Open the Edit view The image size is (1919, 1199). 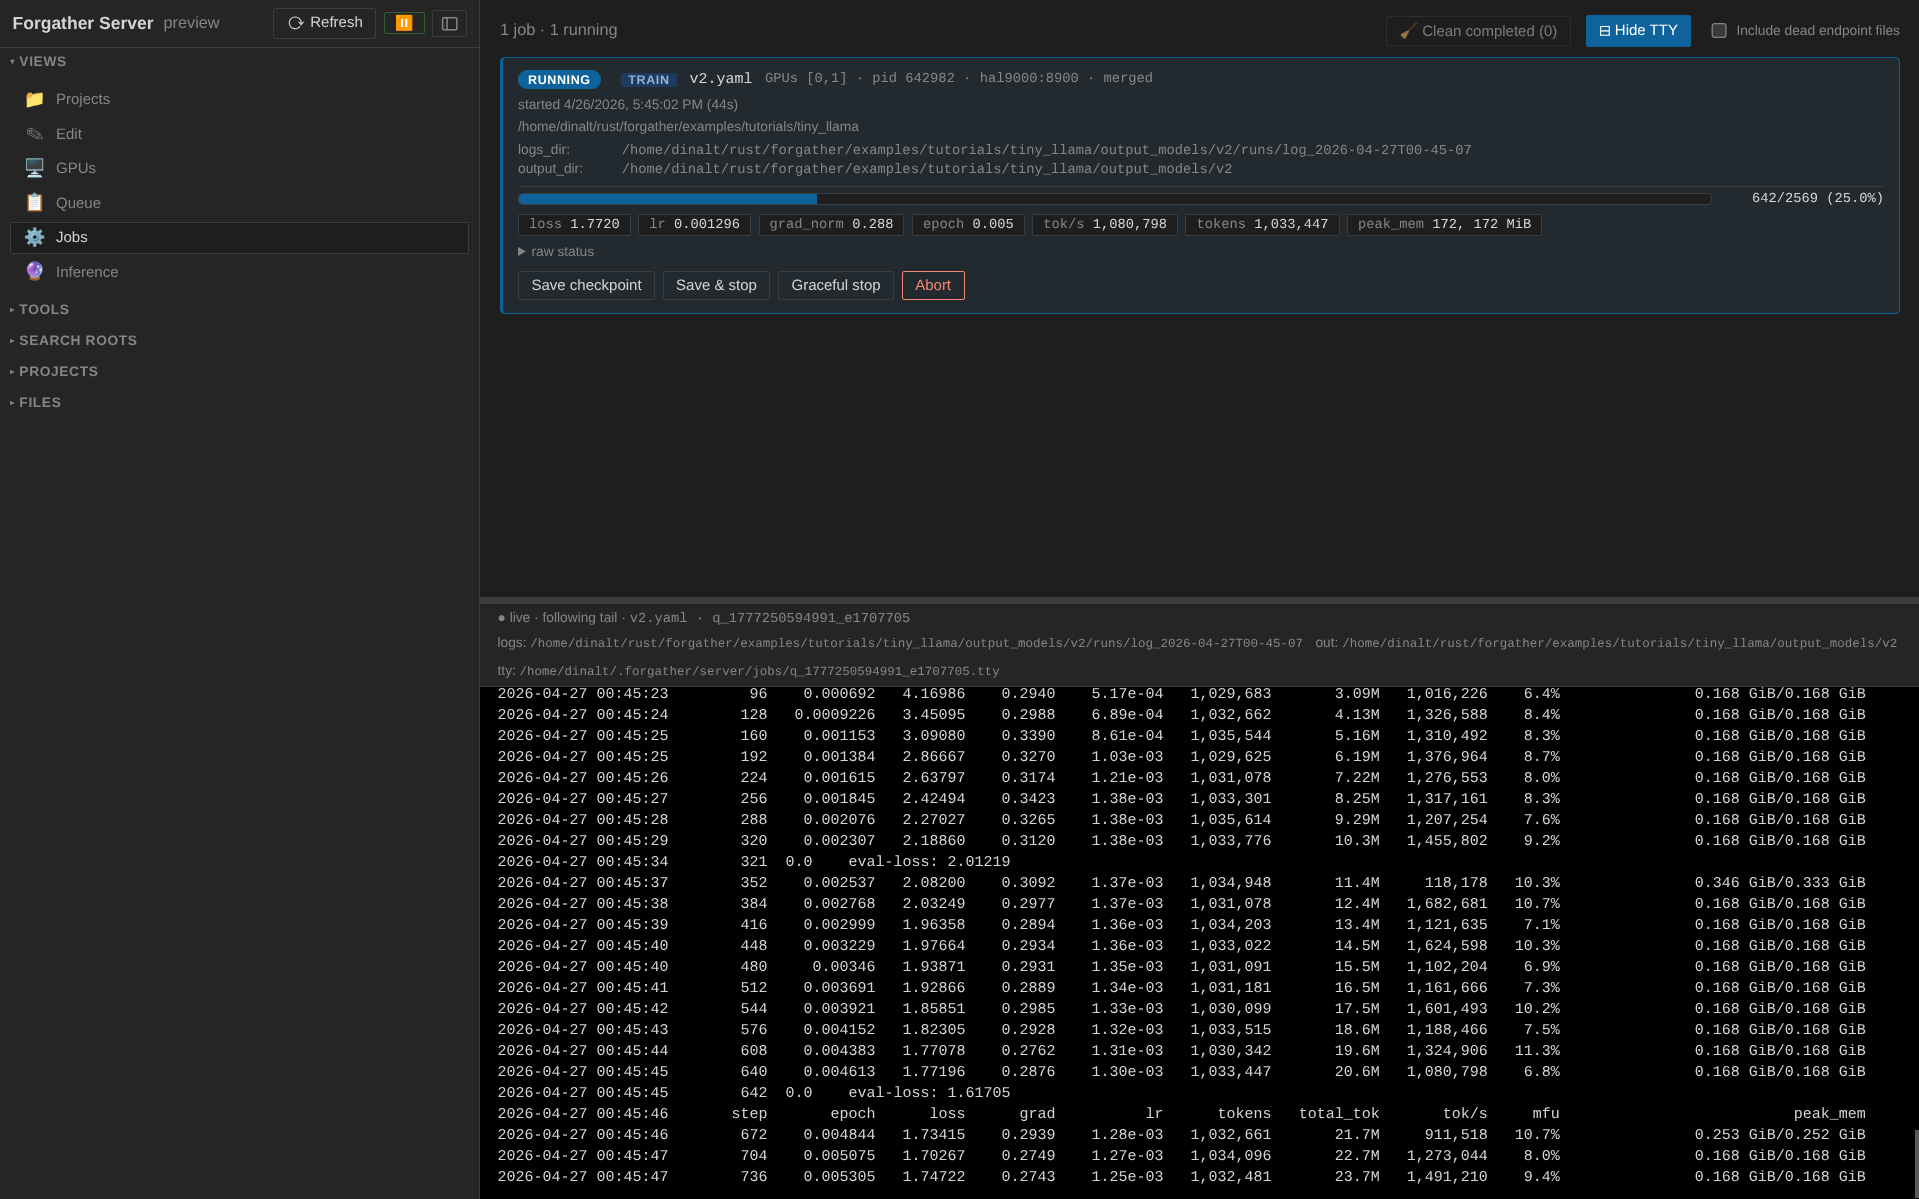[x=239, y=134]
